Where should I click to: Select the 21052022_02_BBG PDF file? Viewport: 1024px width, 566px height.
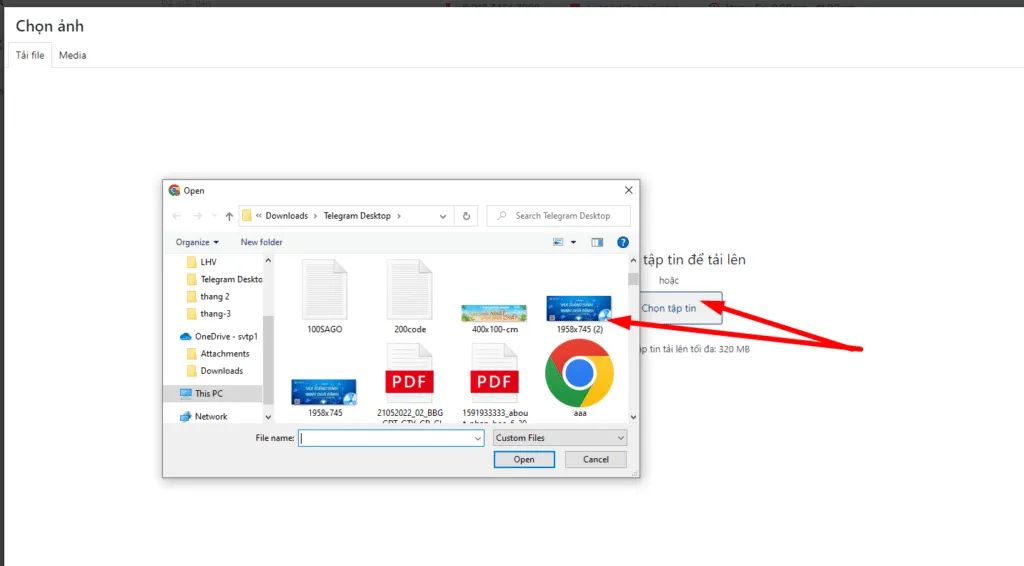click(x=409, y=375)
